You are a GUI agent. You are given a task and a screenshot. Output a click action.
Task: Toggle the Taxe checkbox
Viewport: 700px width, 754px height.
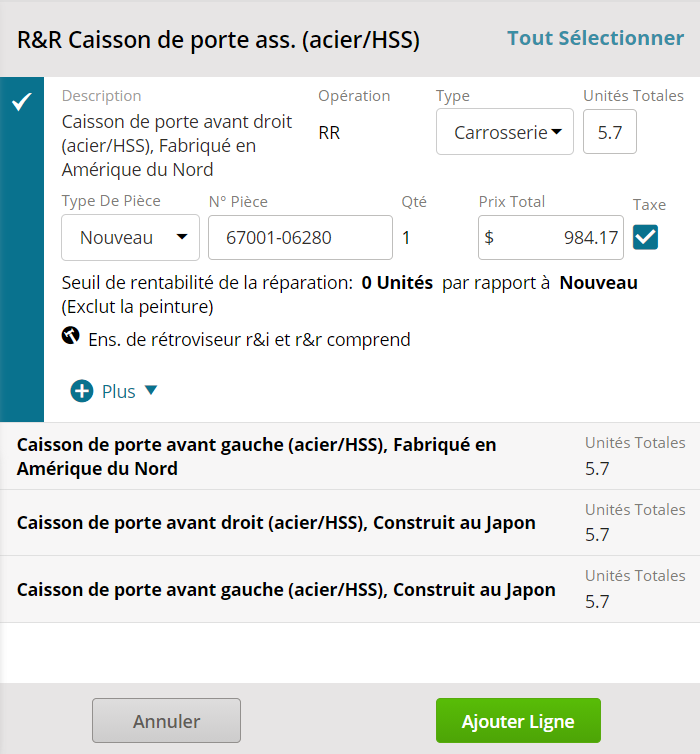click(x=645, y=237)
